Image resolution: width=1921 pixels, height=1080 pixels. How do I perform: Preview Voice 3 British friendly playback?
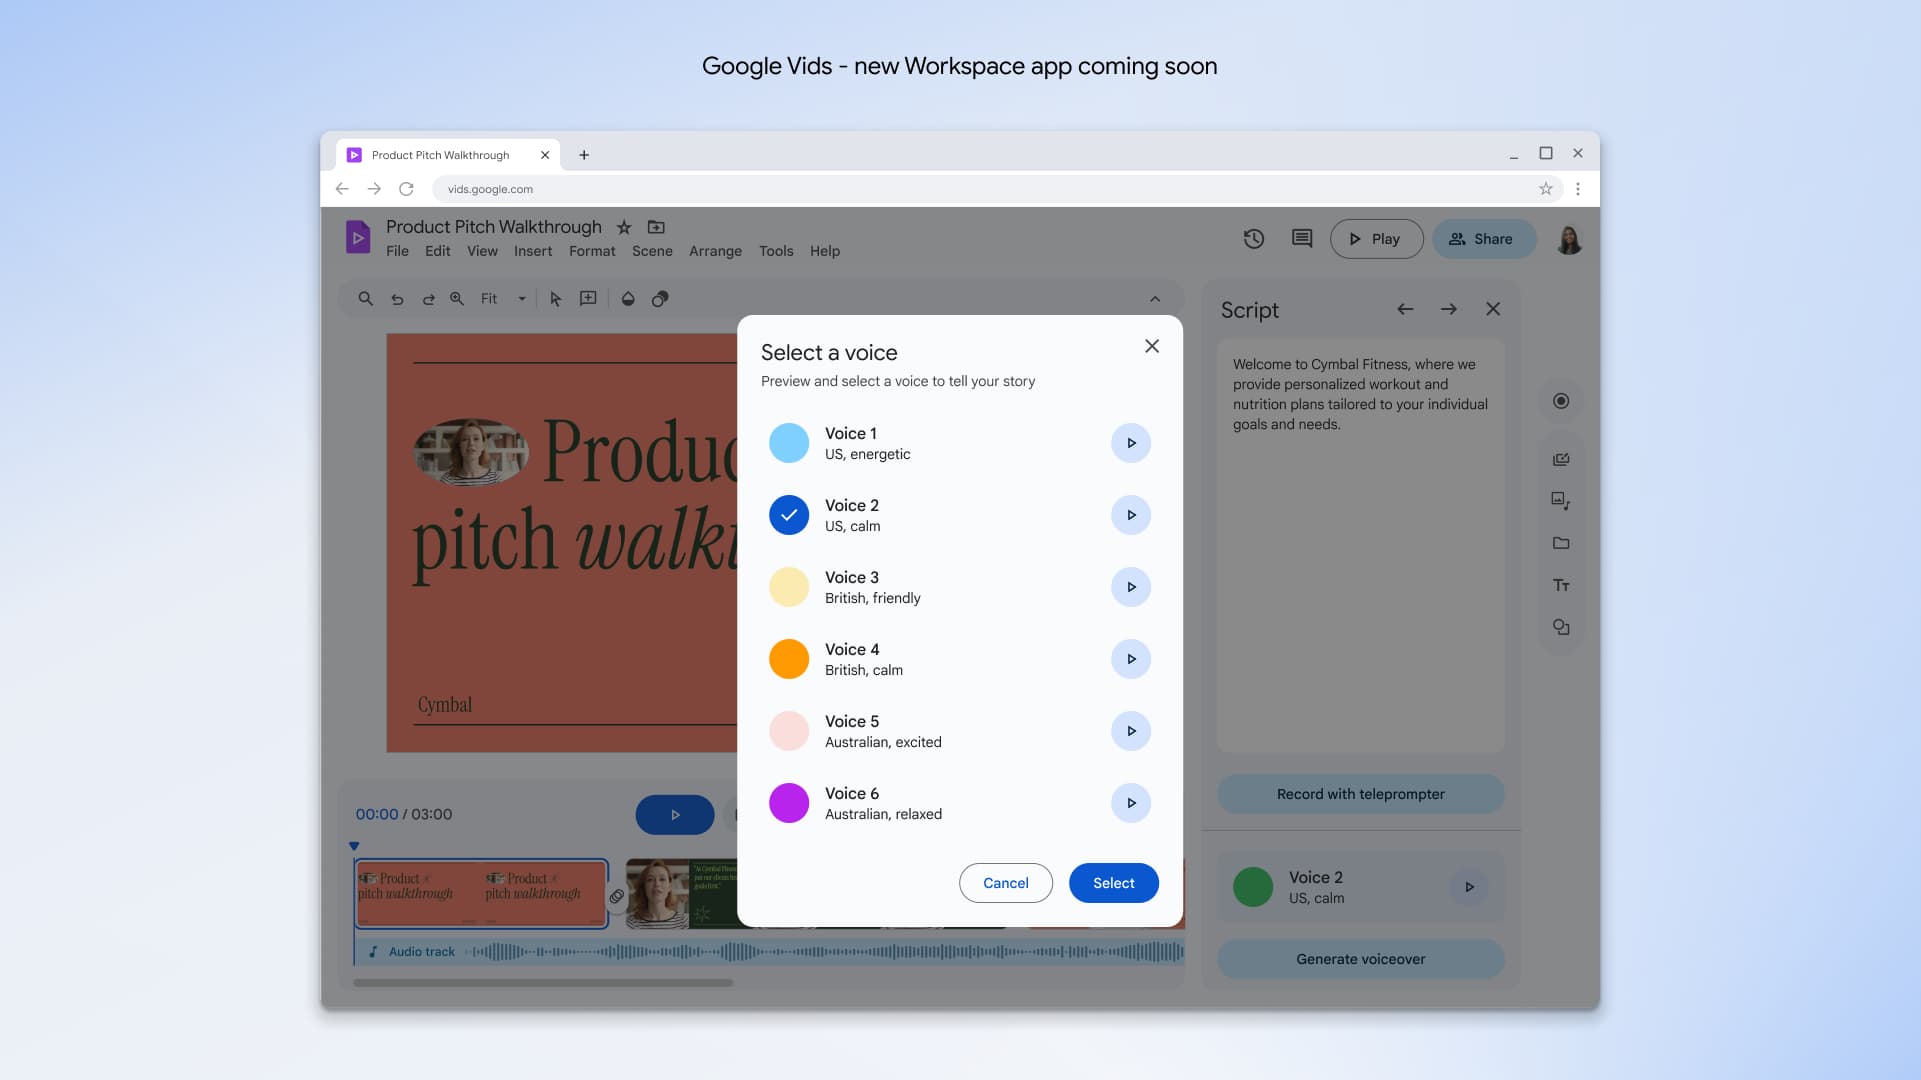tap(1129, 587)
